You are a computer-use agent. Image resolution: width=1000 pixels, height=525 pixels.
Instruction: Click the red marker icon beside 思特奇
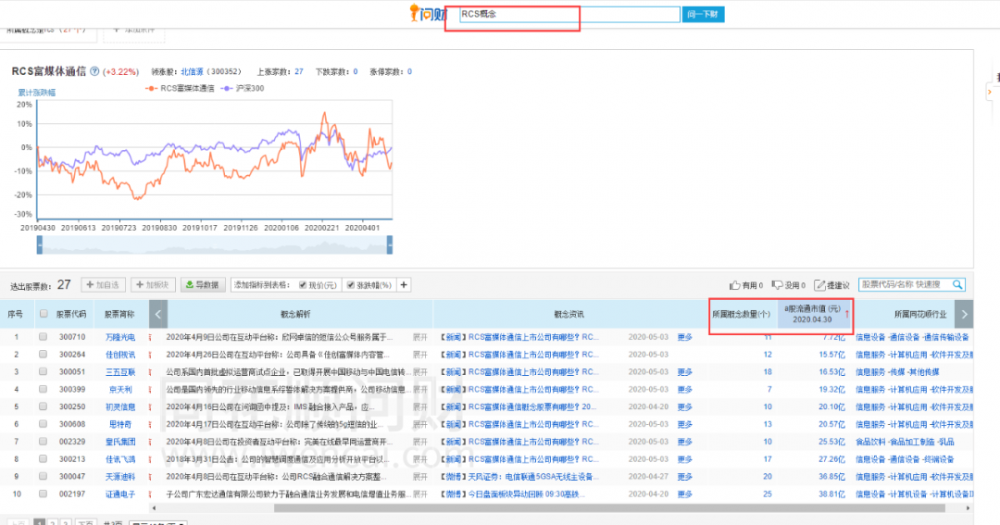coord(150,424)
